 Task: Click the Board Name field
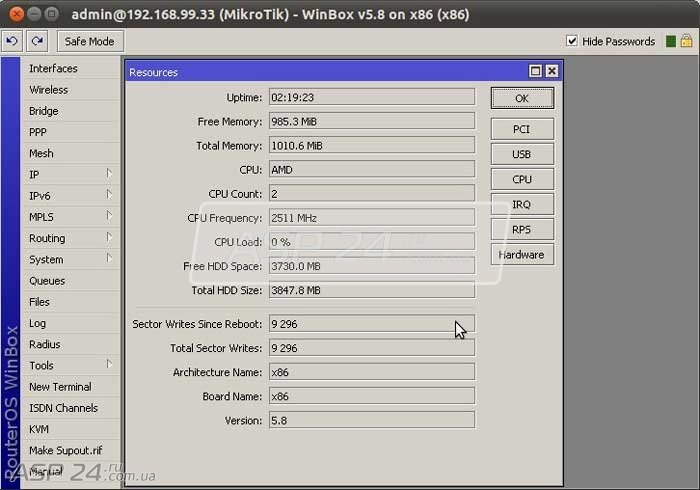point(372,396)
